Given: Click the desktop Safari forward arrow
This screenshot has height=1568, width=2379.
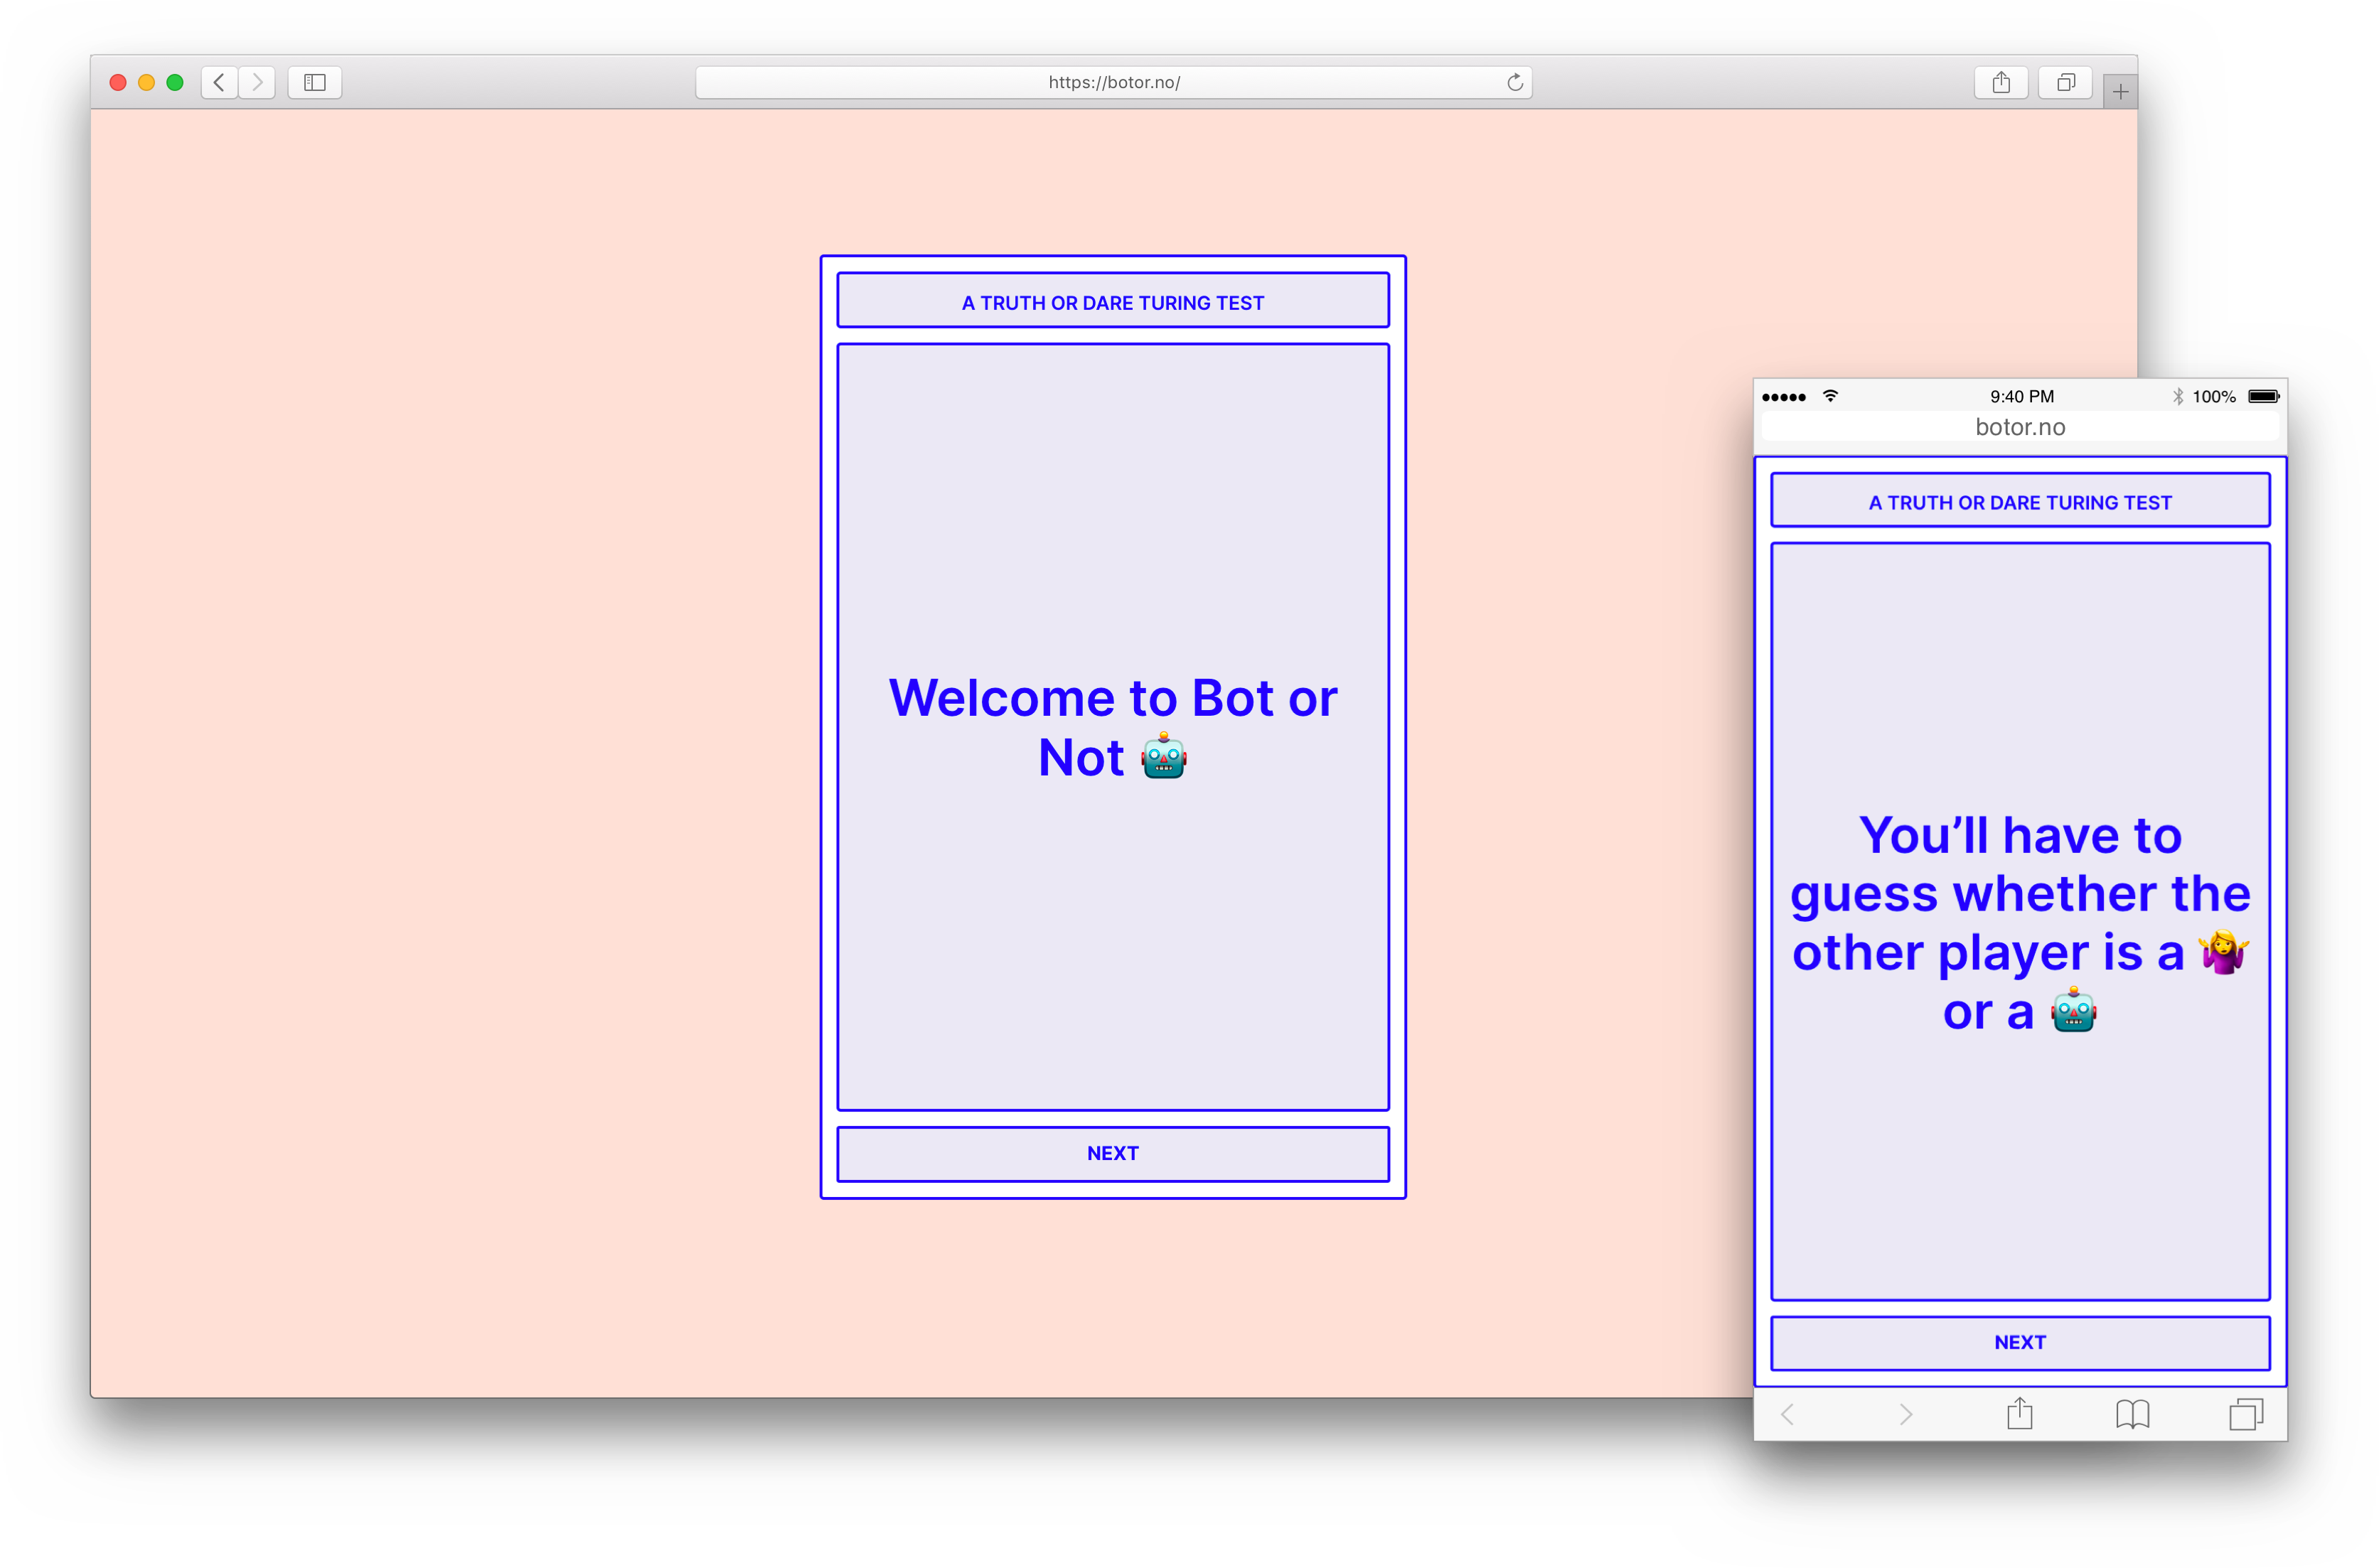Looking at the screenshot, I should [x=257, y=82].
